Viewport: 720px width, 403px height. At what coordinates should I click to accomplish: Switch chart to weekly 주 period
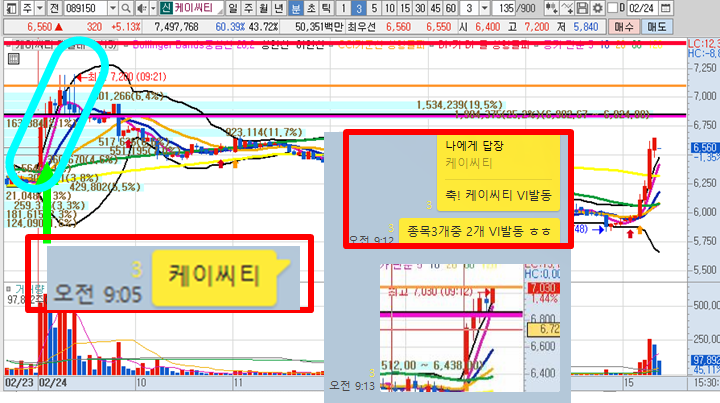(248, 8)
